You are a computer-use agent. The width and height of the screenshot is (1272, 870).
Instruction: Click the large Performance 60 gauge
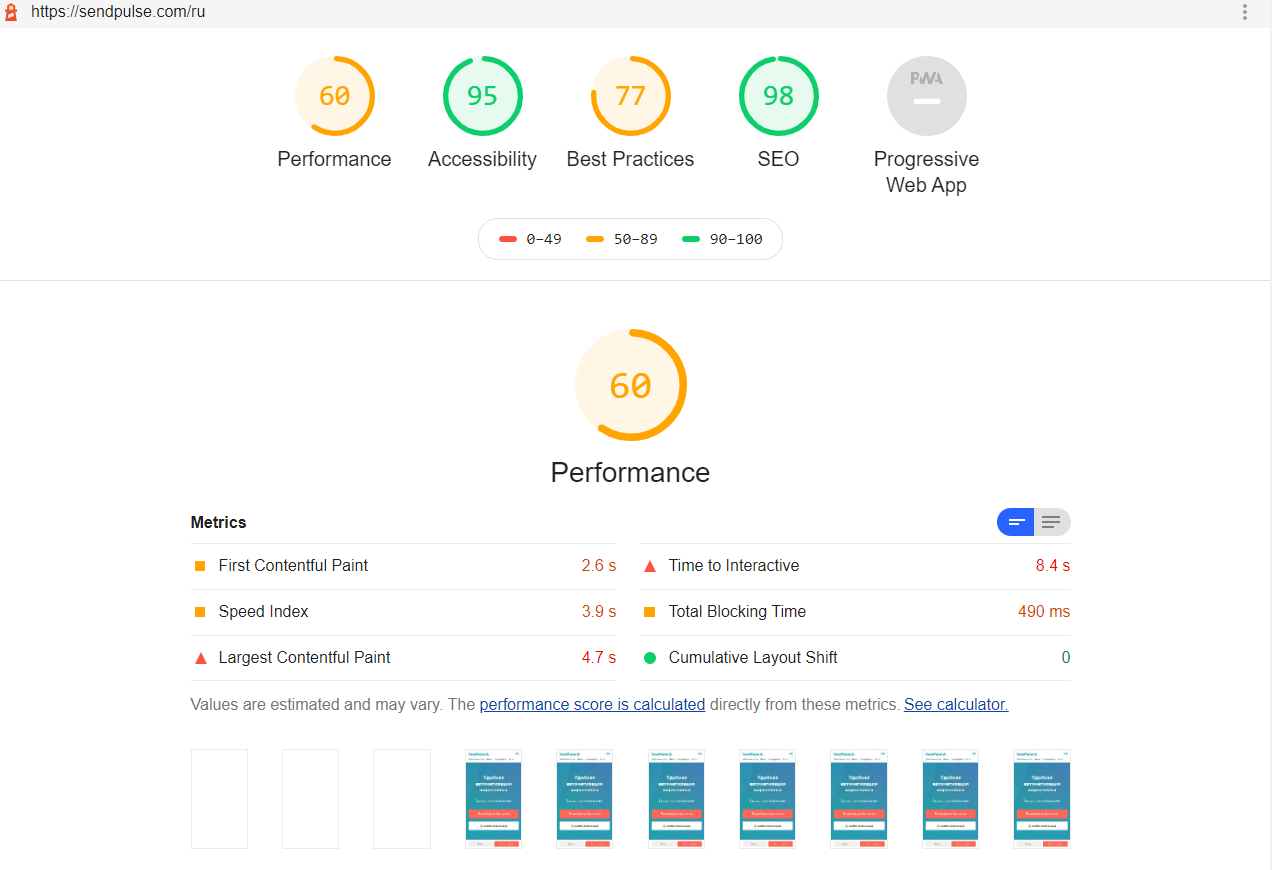click(x=630, y=385)
